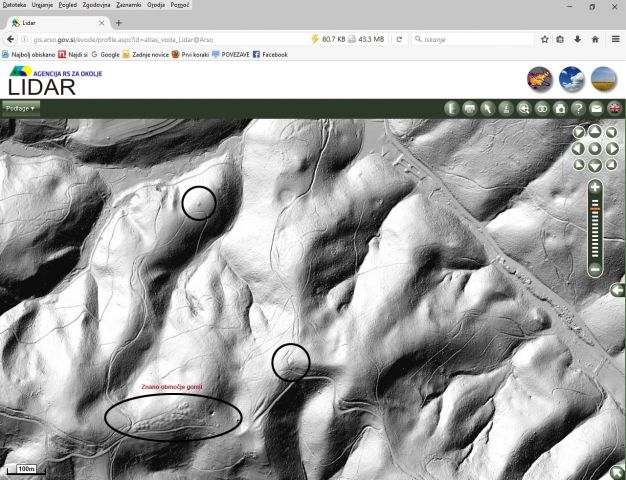
Task: Take a map snapshot with camera icon
Action: pos(560,108)
